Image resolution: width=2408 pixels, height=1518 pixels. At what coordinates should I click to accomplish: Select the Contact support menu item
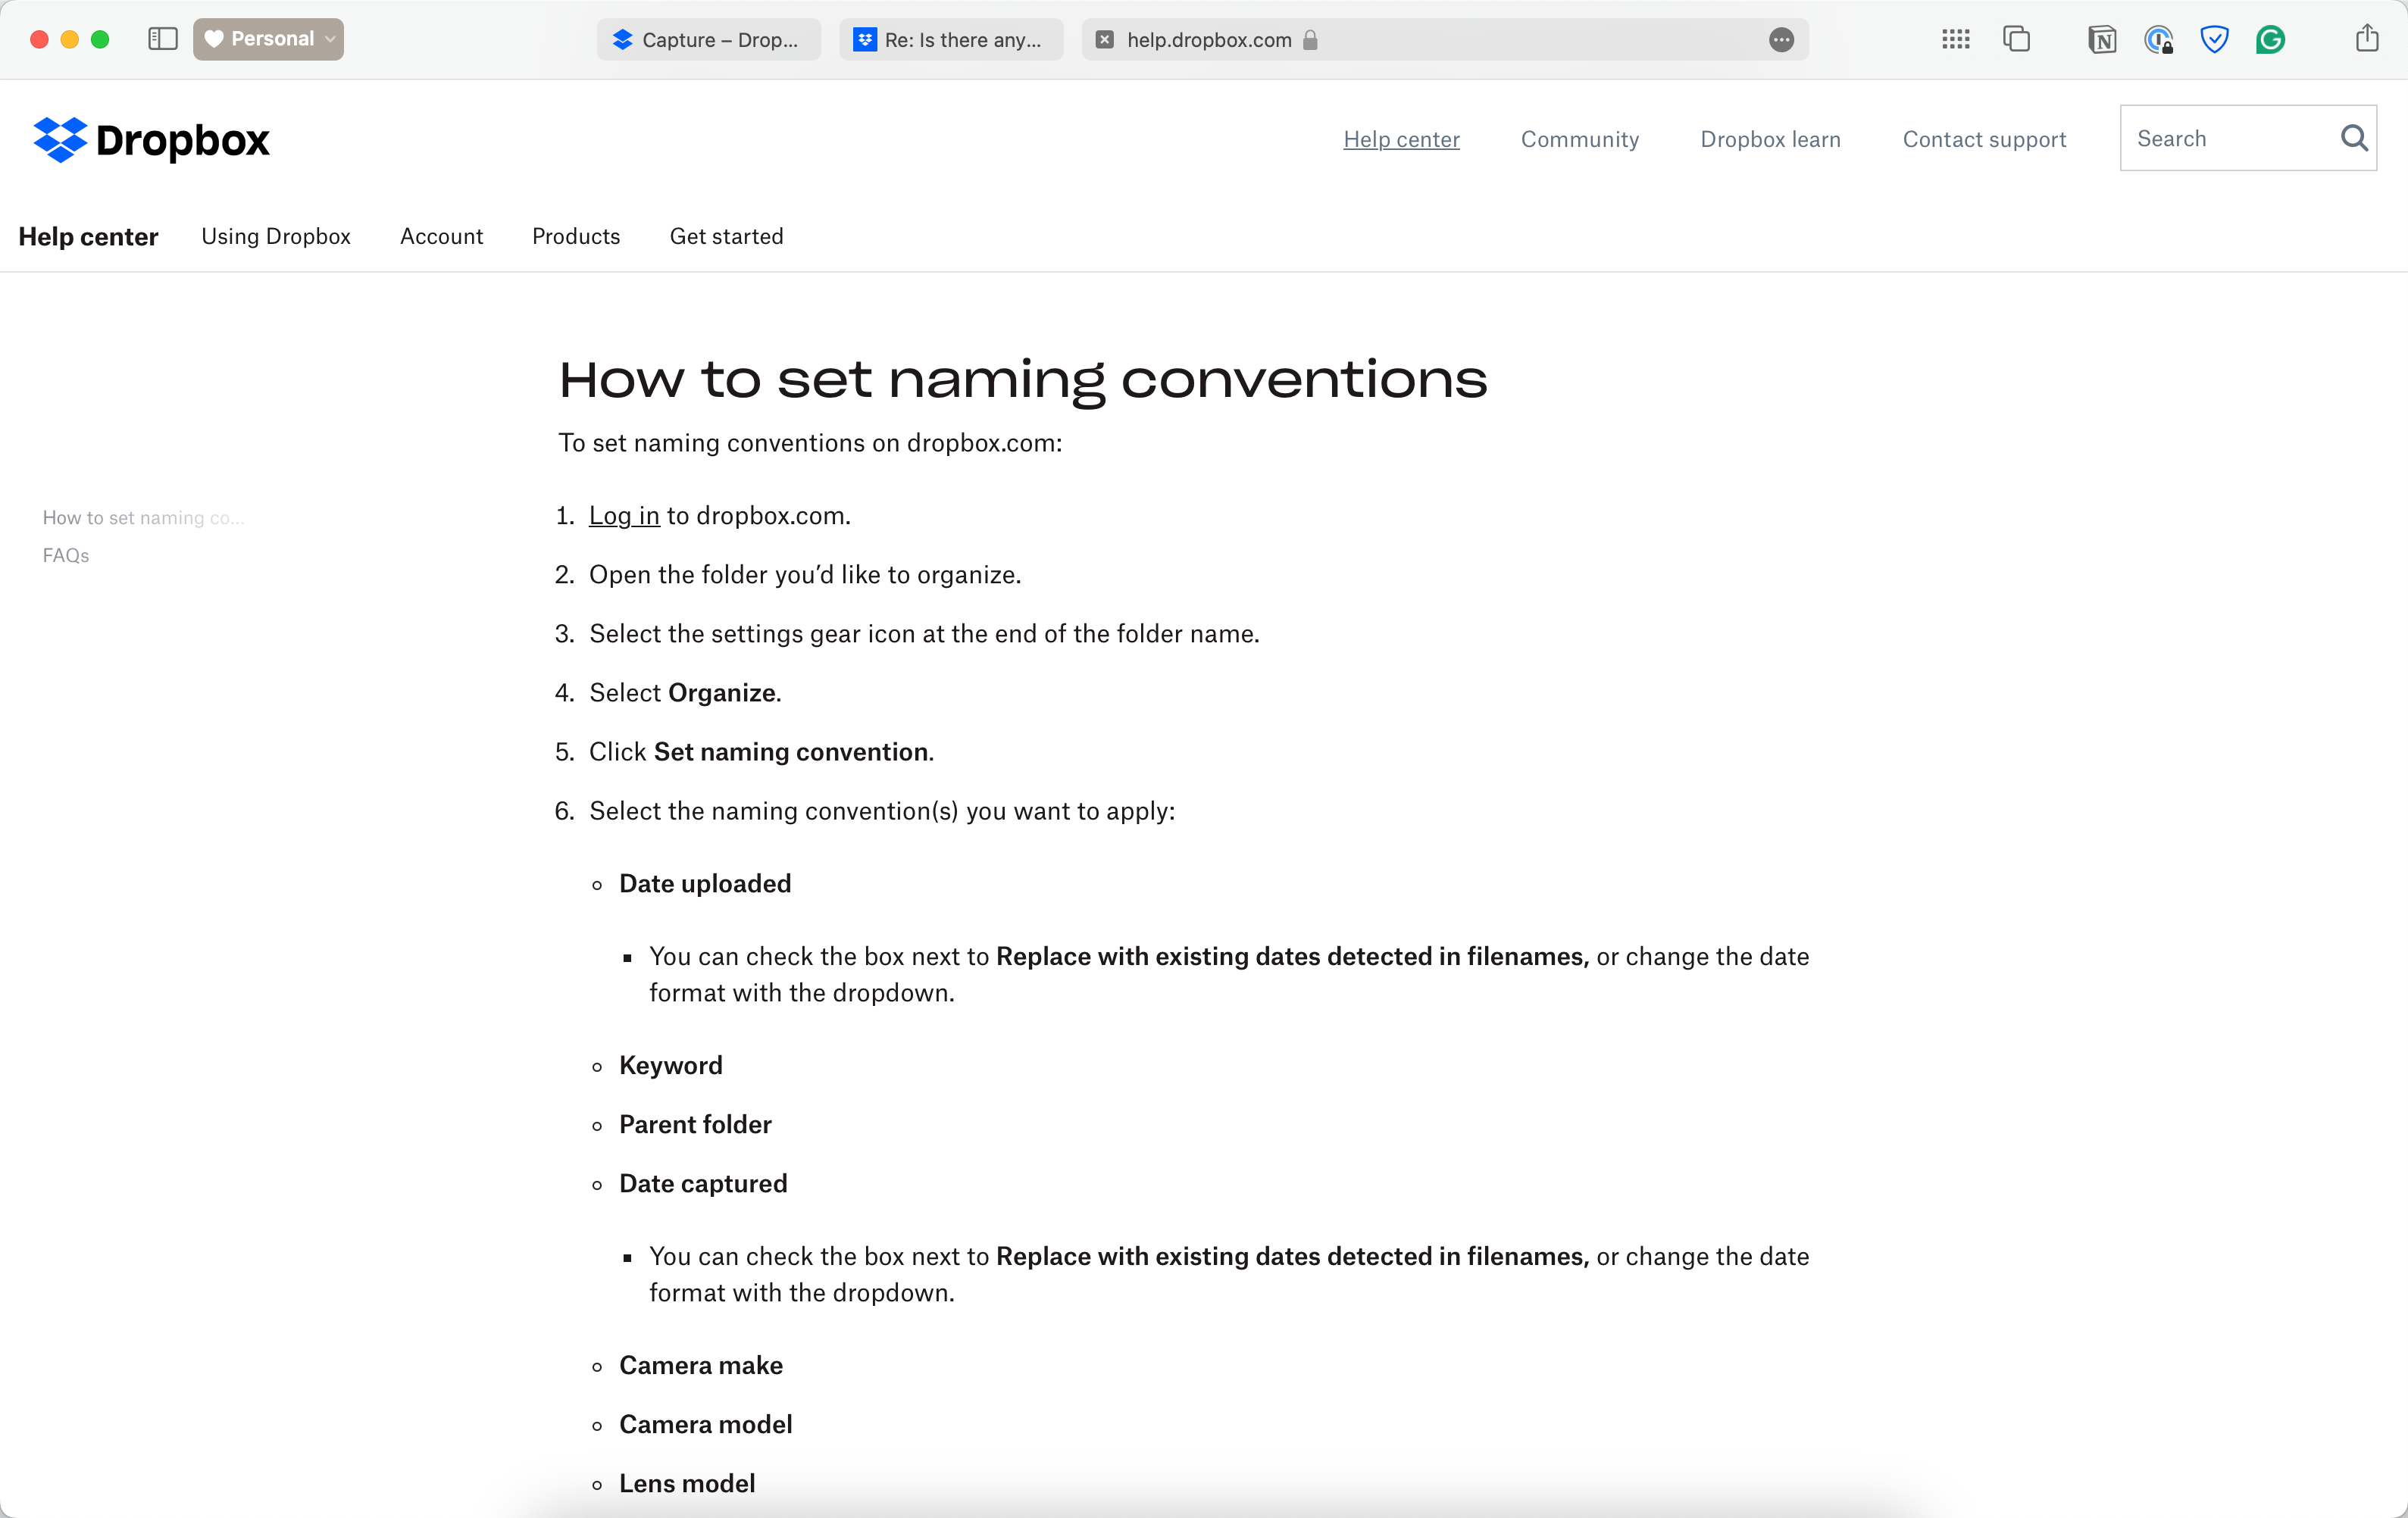click(x=1984, y=138)
